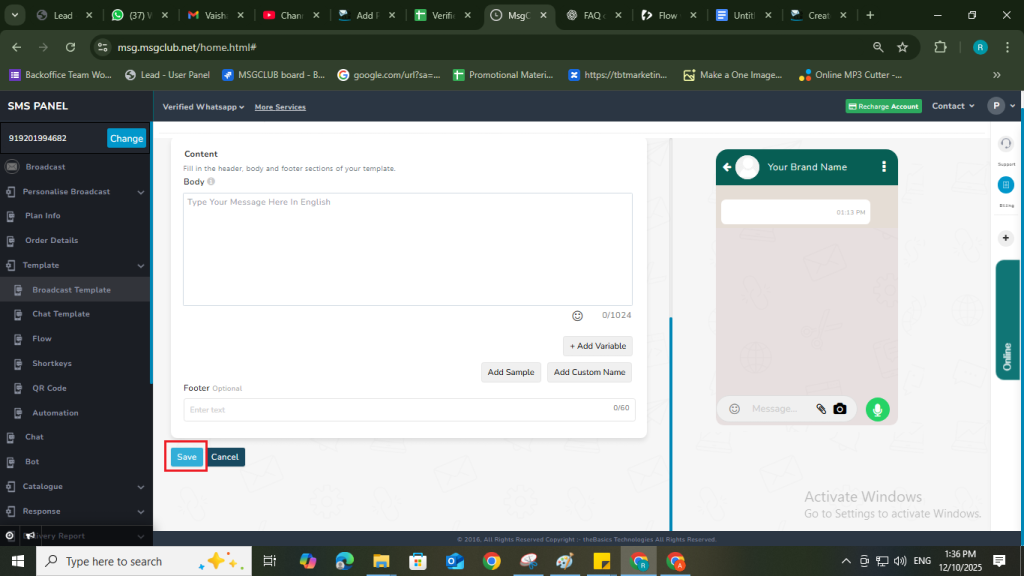Viewport: 1024px width, 576px height.
Task: Open the Contact dropdown menu
Action: tap(953, 106)
